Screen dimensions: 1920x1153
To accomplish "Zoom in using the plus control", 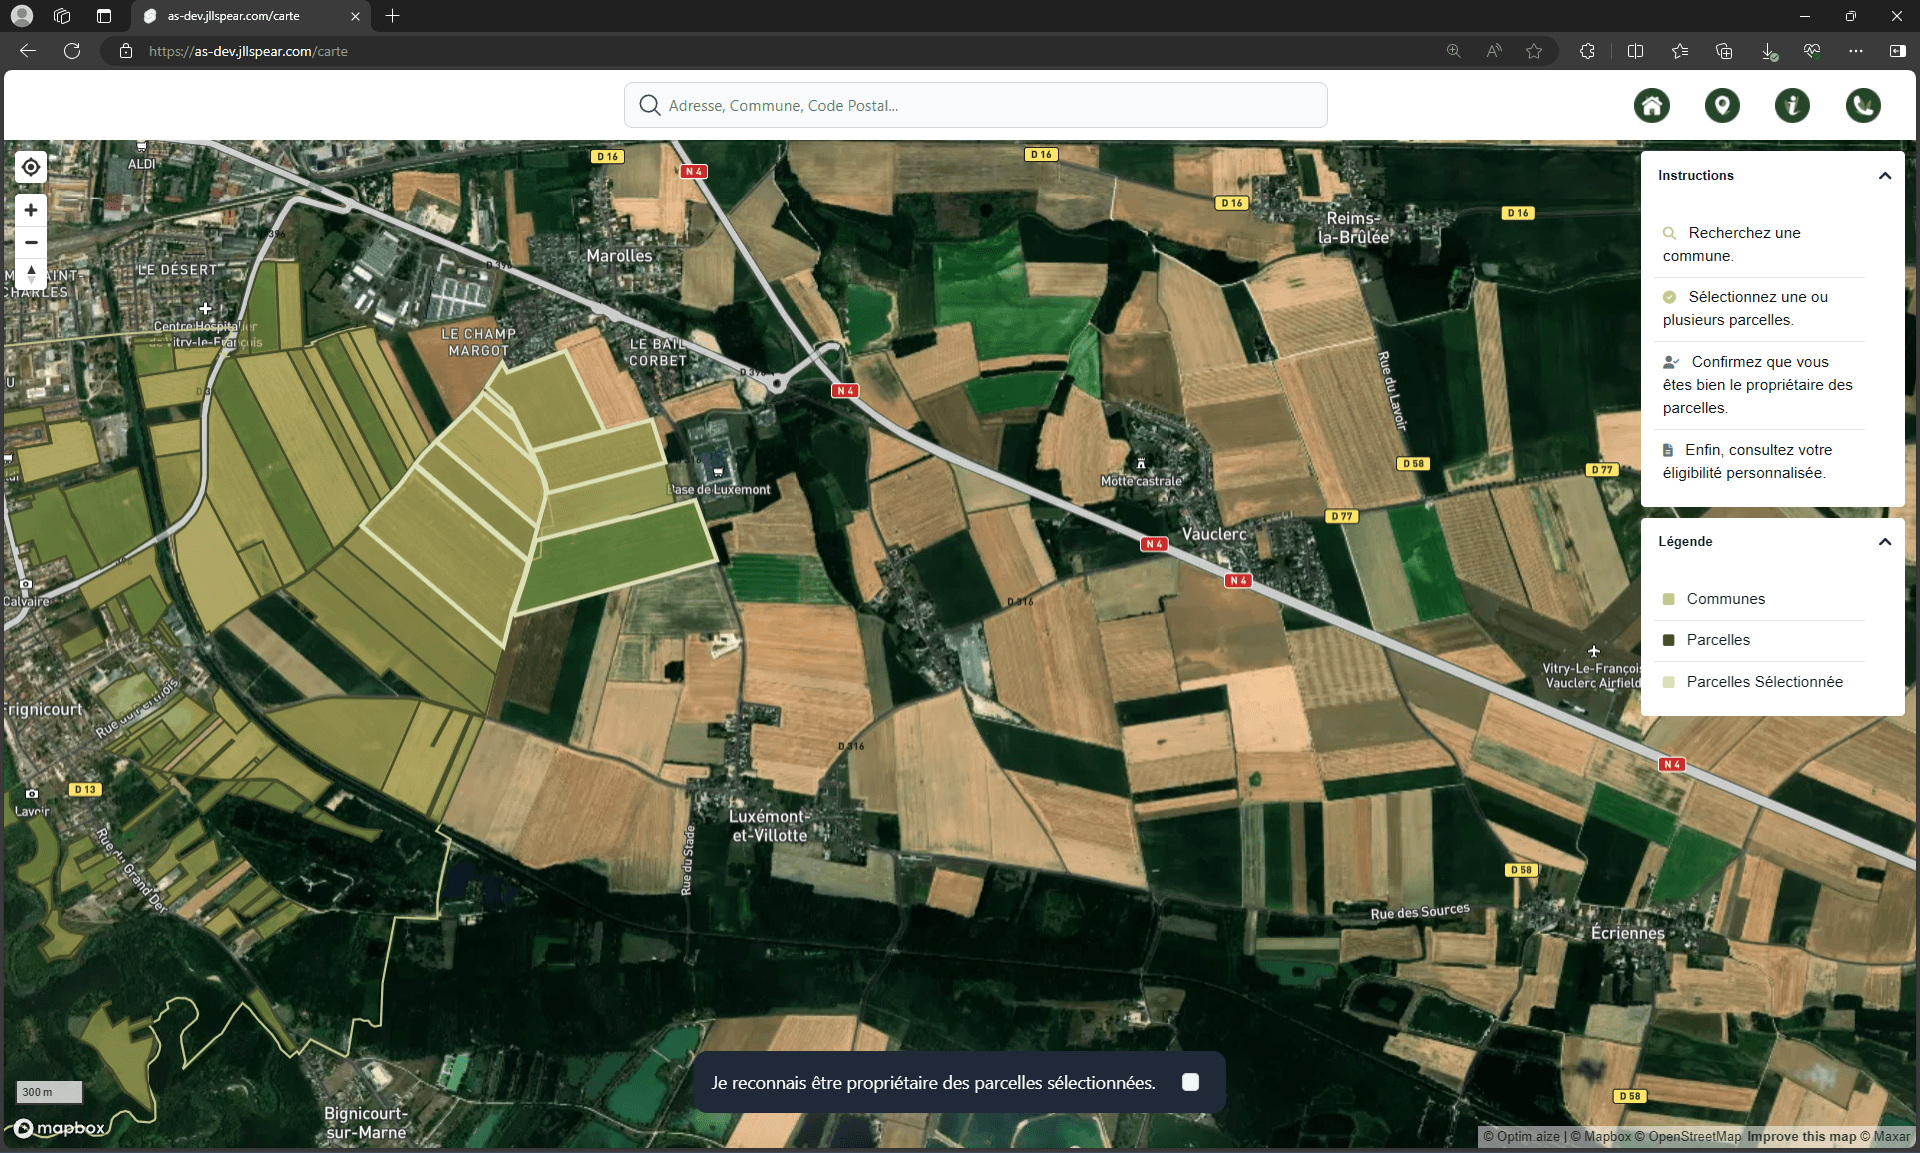I will (x=30, y=210).
